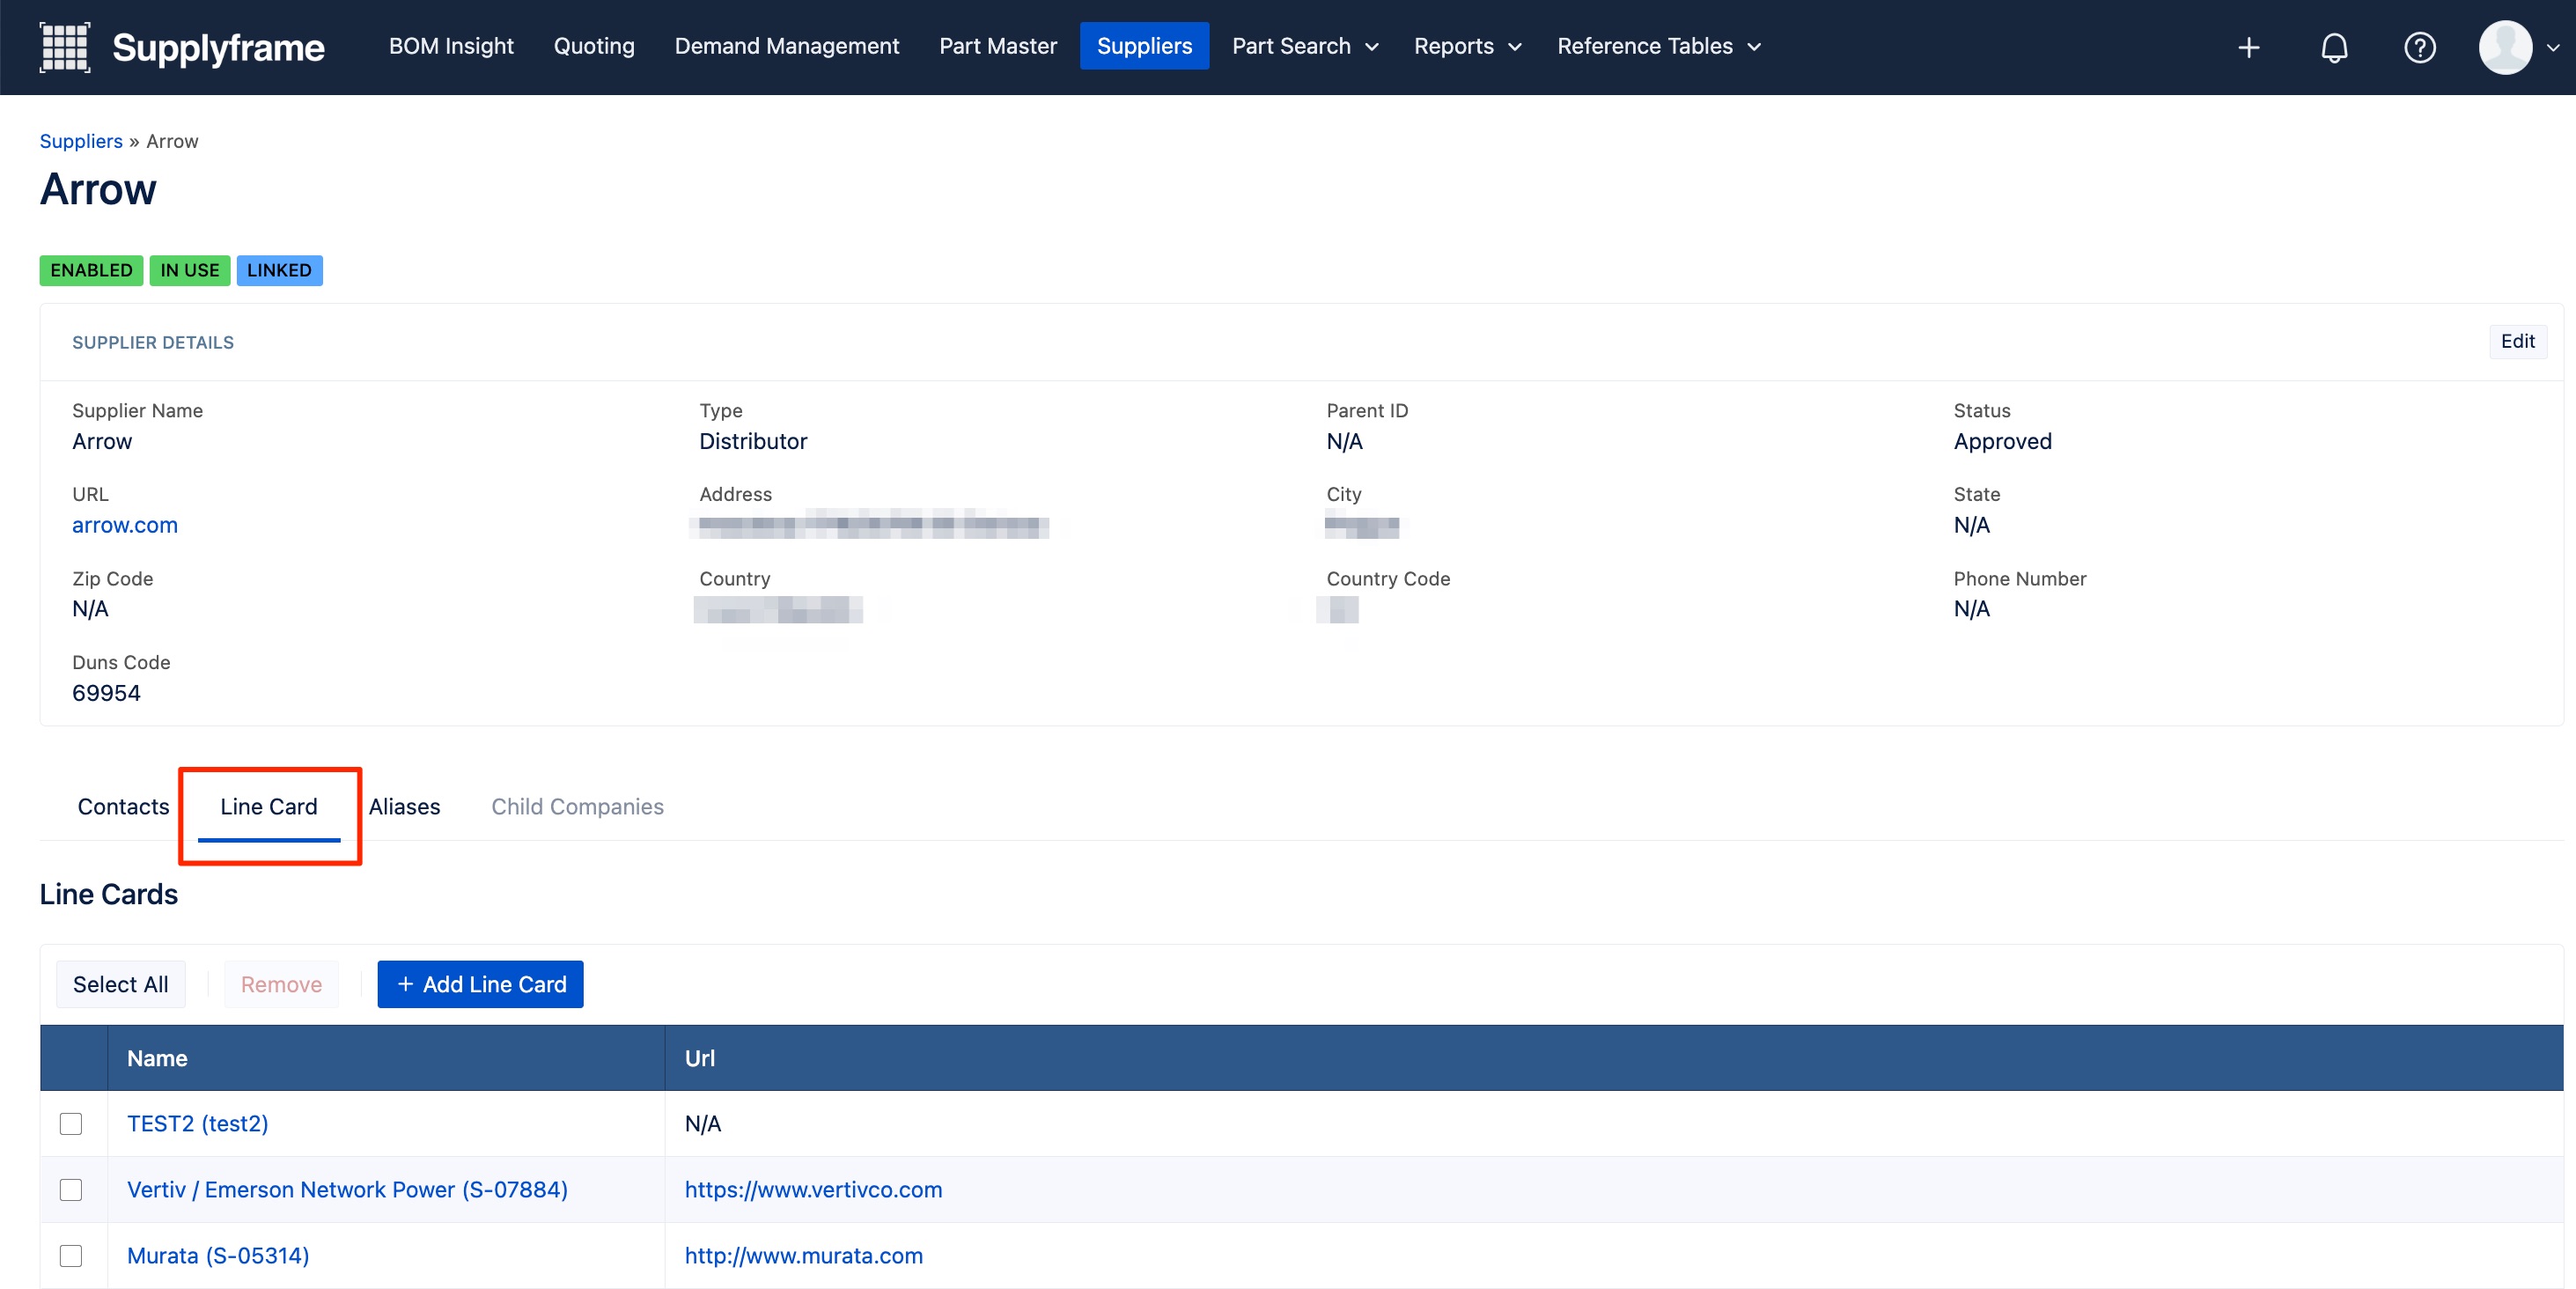
Task: Click the Supplyframe grid logo icon
Action: coord(64,47)
